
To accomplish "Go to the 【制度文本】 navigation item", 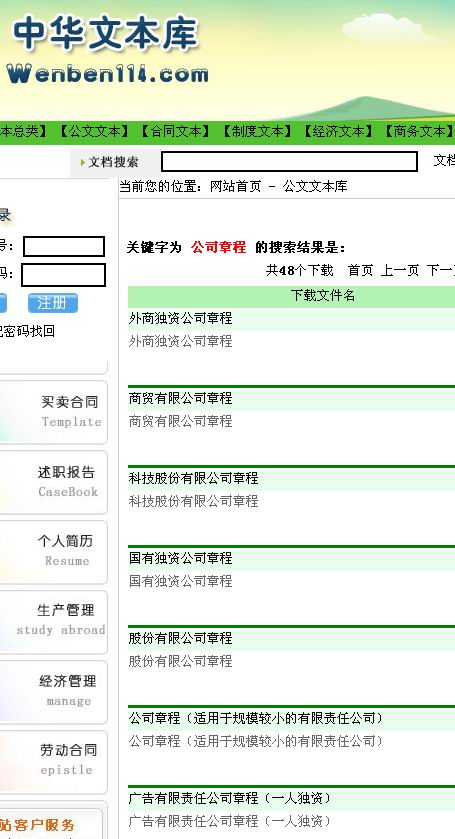I will tap(256, 132).
